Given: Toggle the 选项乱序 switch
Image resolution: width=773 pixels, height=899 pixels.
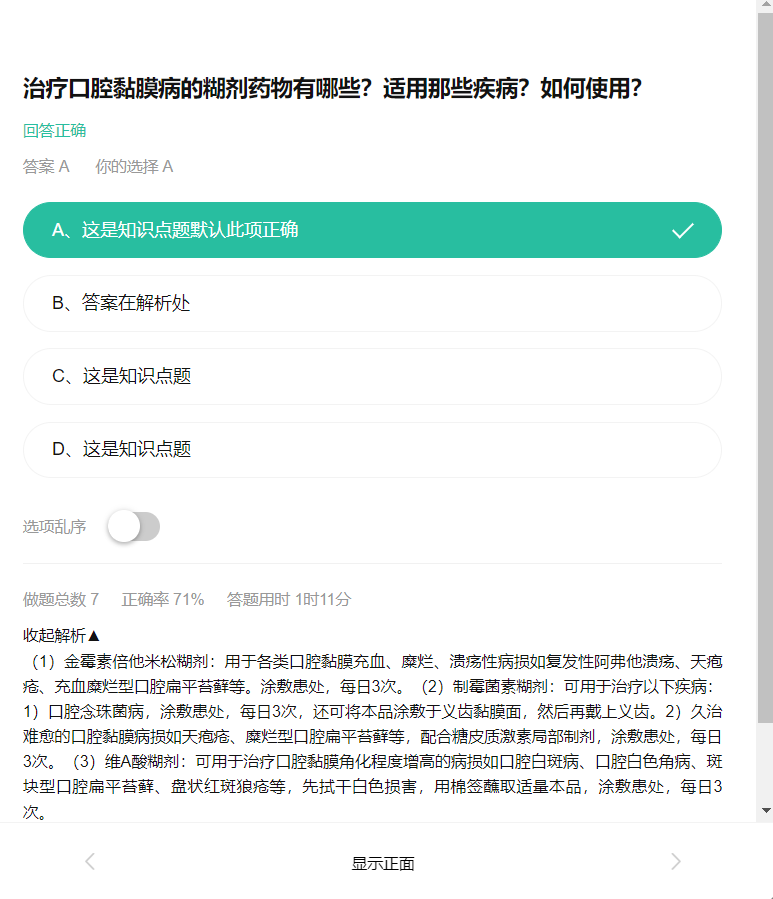Looking at the screenshot, I should (x=134, y=526).
